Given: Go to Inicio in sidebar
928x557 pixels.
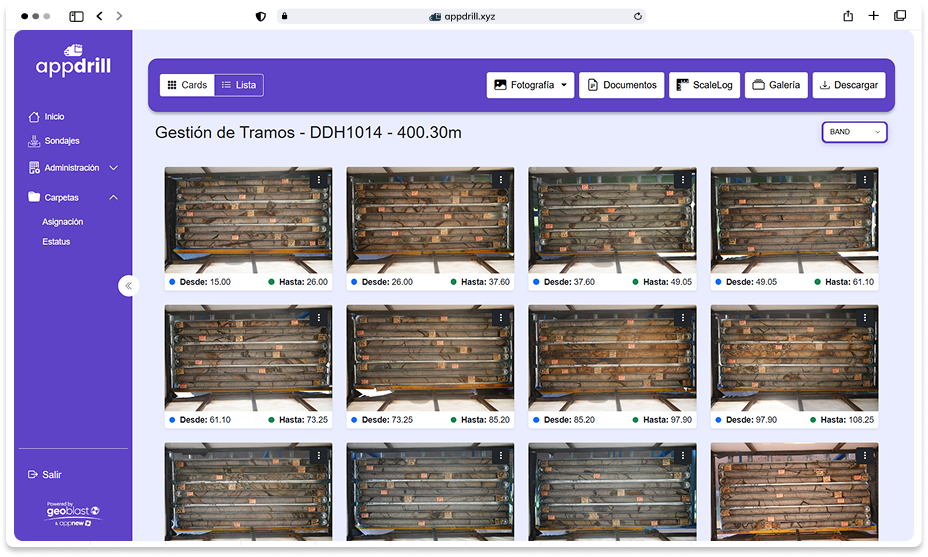Looking at the screenshot, I should tap(54, 117).
